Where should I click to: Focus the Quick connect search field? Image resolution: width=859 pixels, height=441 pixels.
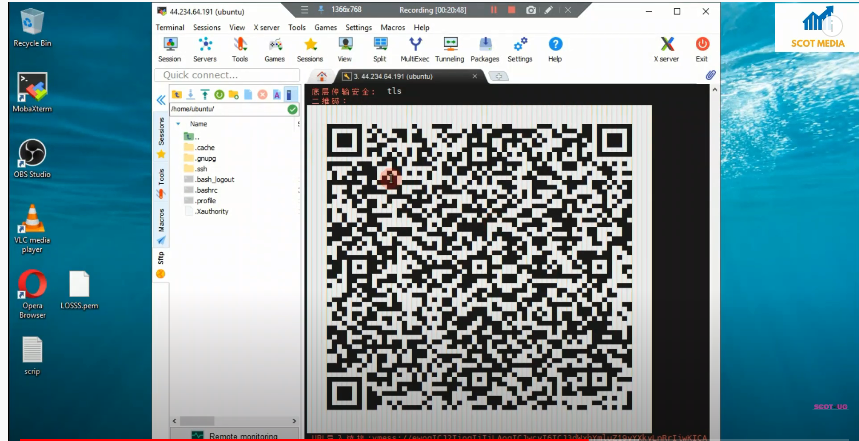pyautogui.click(x=227, y=75)
